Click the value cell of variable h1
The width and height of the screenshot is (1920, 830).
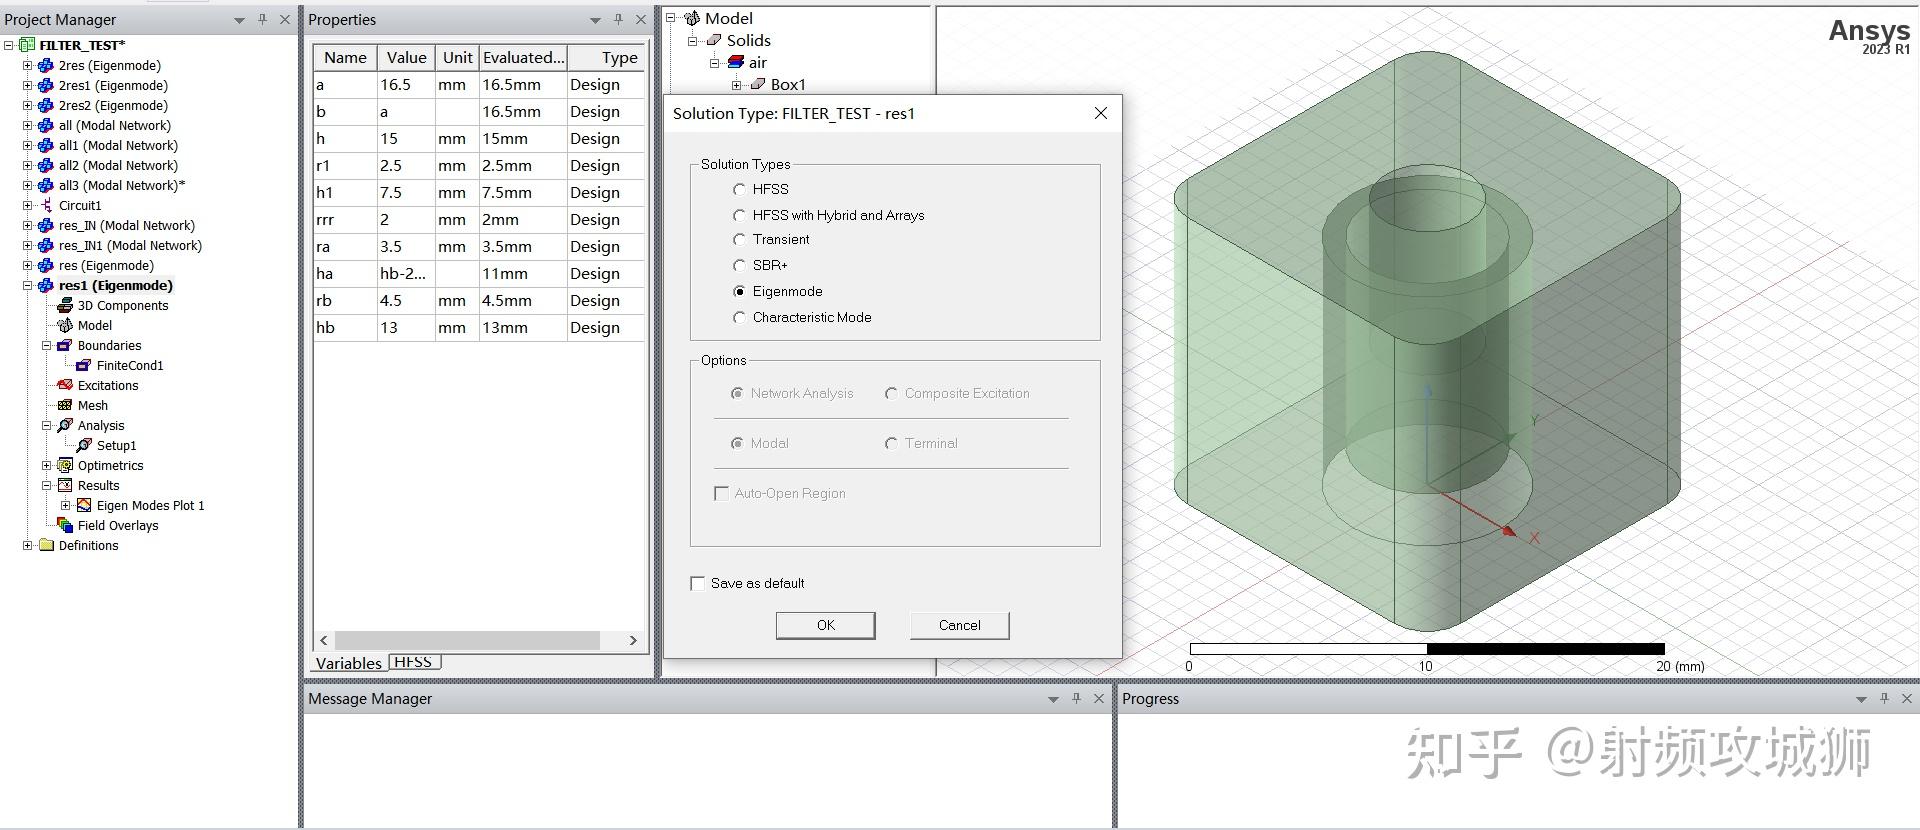(x=406, y=192)
